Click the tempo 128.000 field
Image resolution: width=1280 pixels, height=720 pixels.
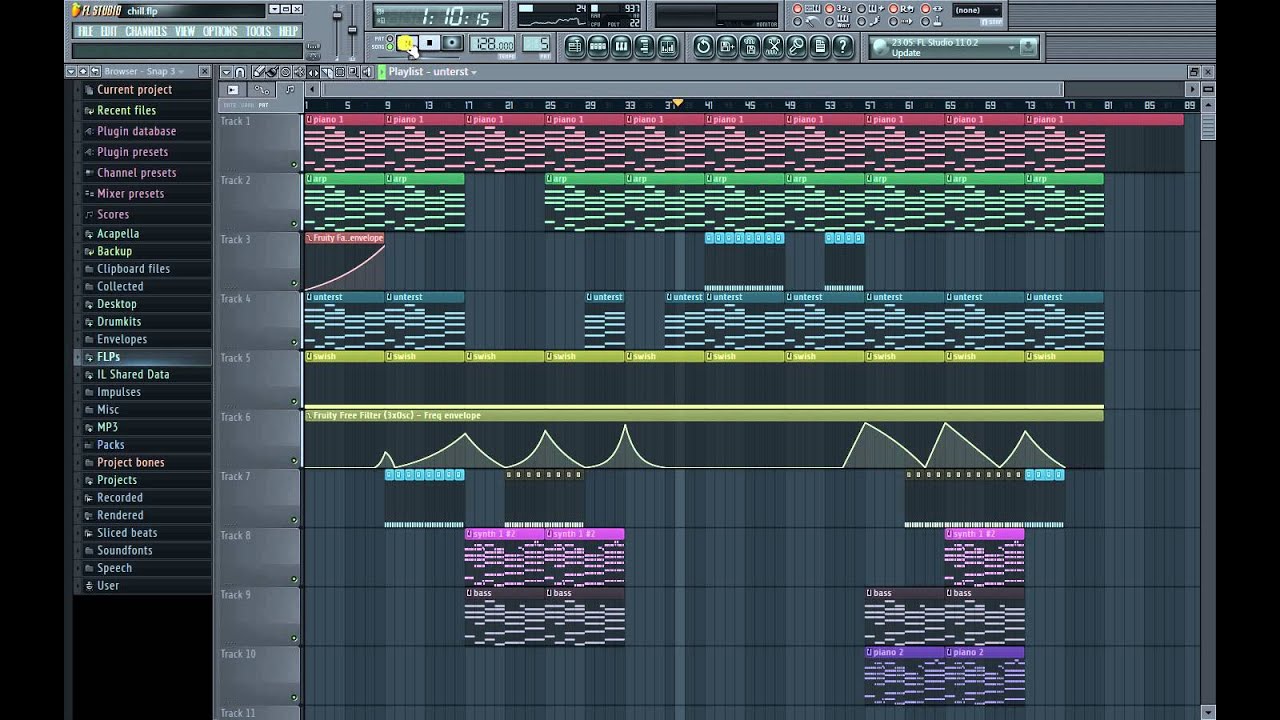point(492,44)
